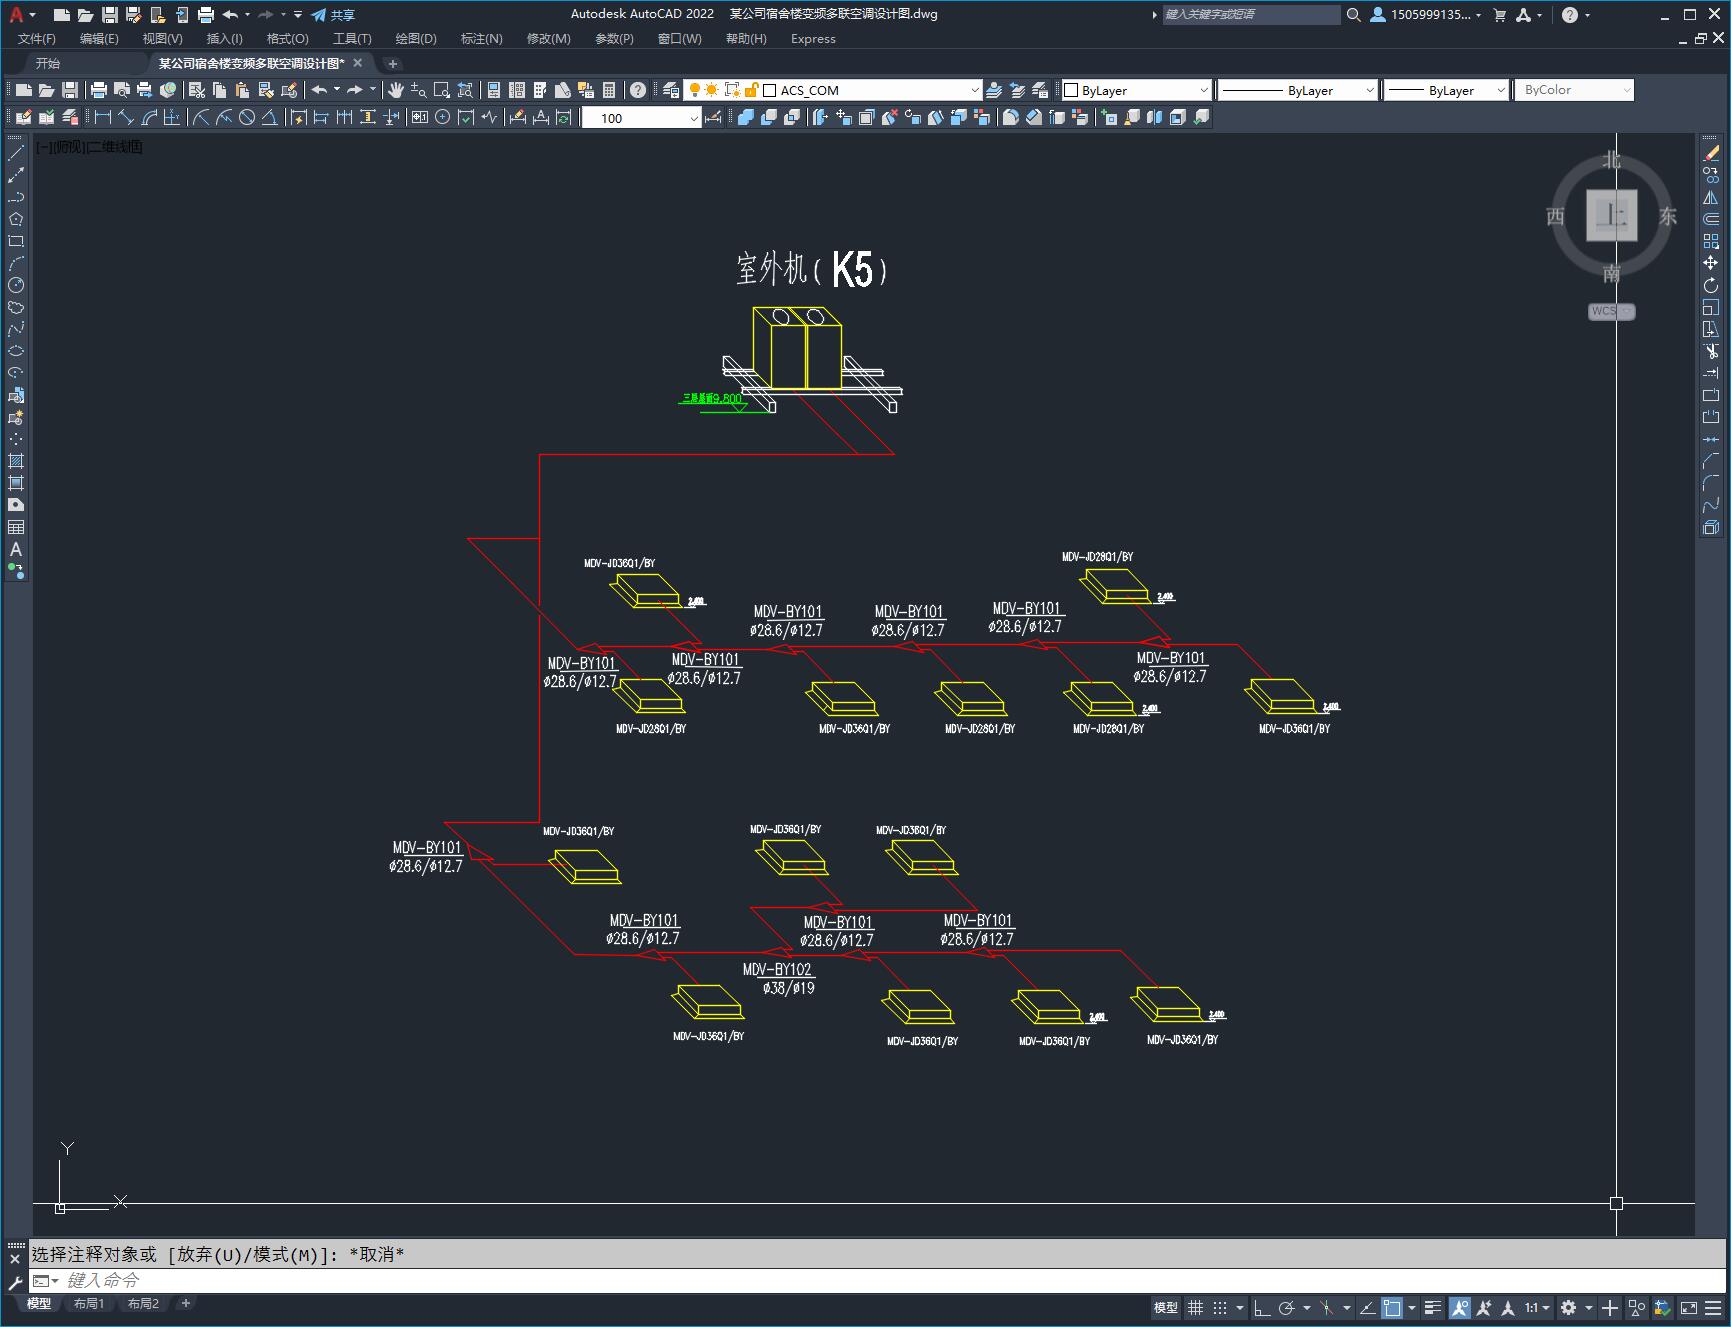Open the ACS_COM layer dropdown

(x=974, y=90)
